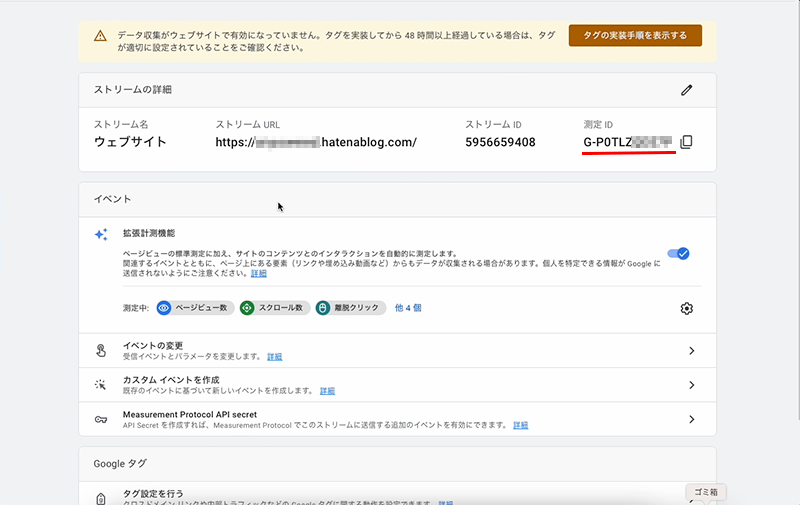
Task: Select the ページビュー数 chip label
Action: tap(201, 308)
